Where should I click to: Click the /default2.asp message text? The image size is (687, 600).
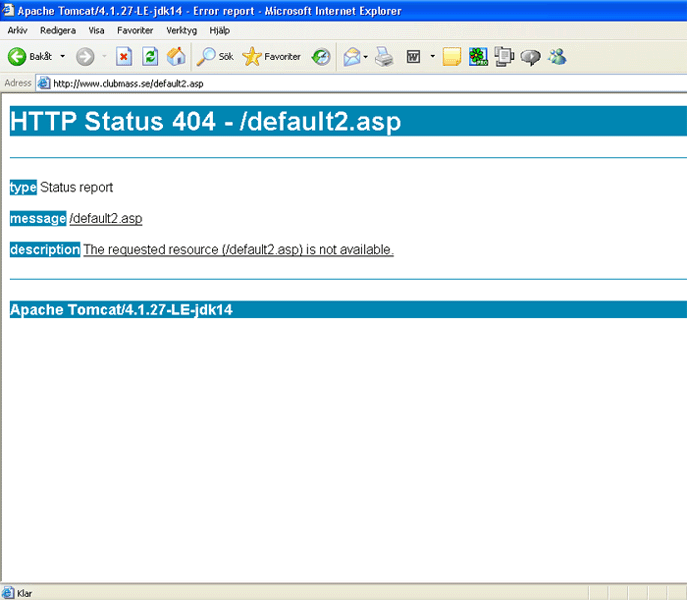click(x=106, y=218)
